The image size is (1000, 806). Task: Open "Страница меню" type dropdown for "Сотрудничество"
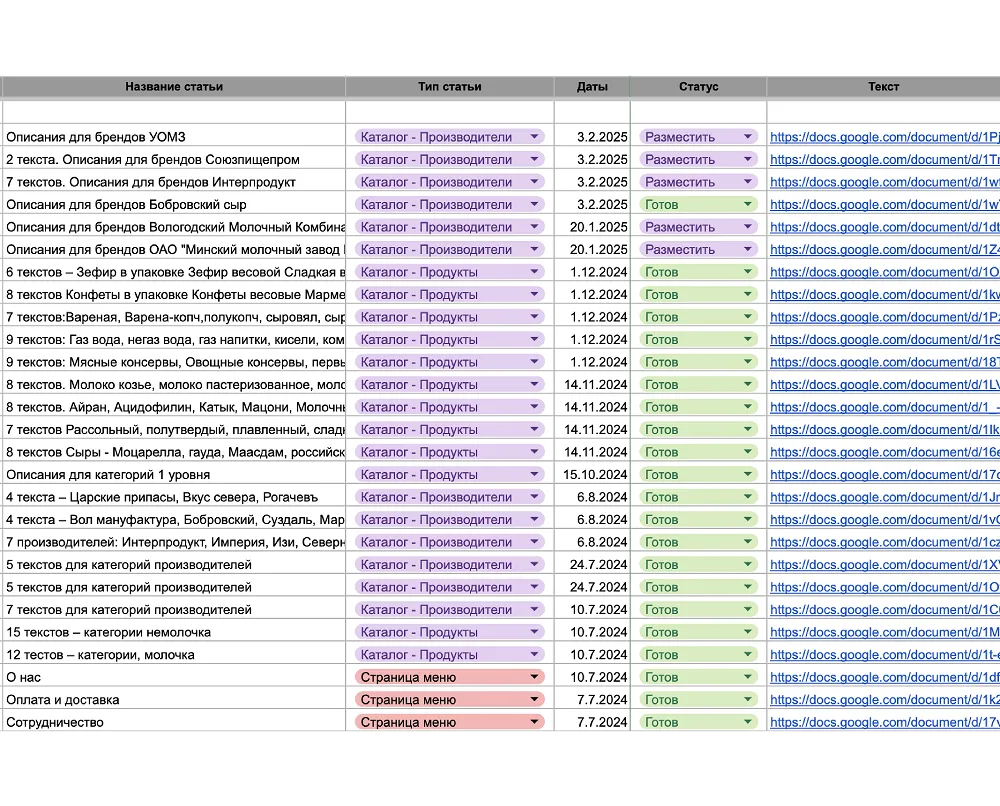coord(535,722)
